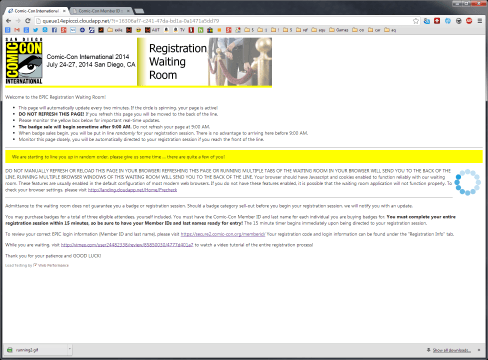The width and height of the screenshot is (488, 360).
Task: Click the Registration Waiting Room banner image
Action: [x=205, y=62]
